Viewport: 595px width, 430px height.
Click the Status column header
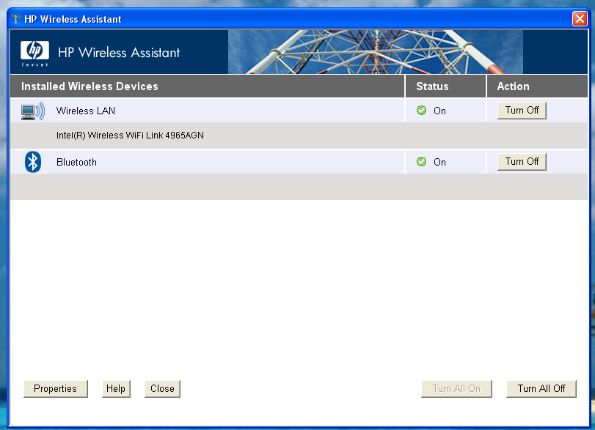coord(432,86)
